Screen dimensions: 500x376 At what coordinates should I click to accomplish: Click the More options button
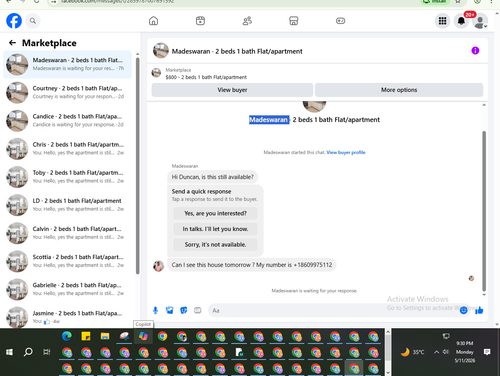399,90
